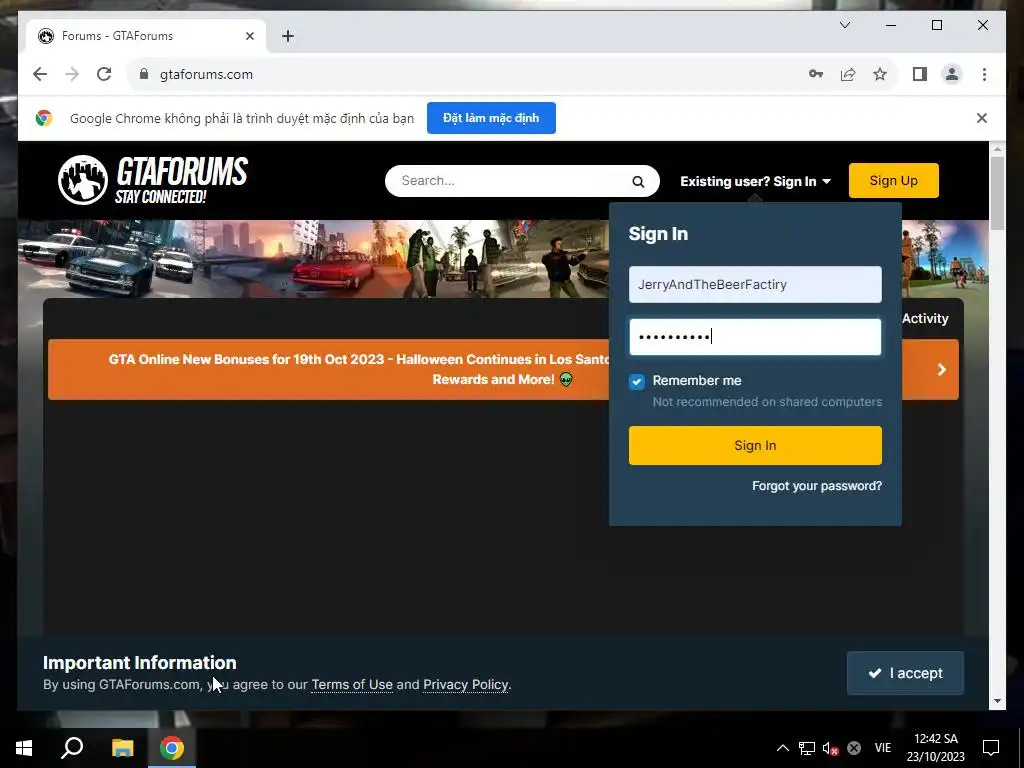Click the share page icon
This screenshot has width=1024, height=768.
point(848,74)
